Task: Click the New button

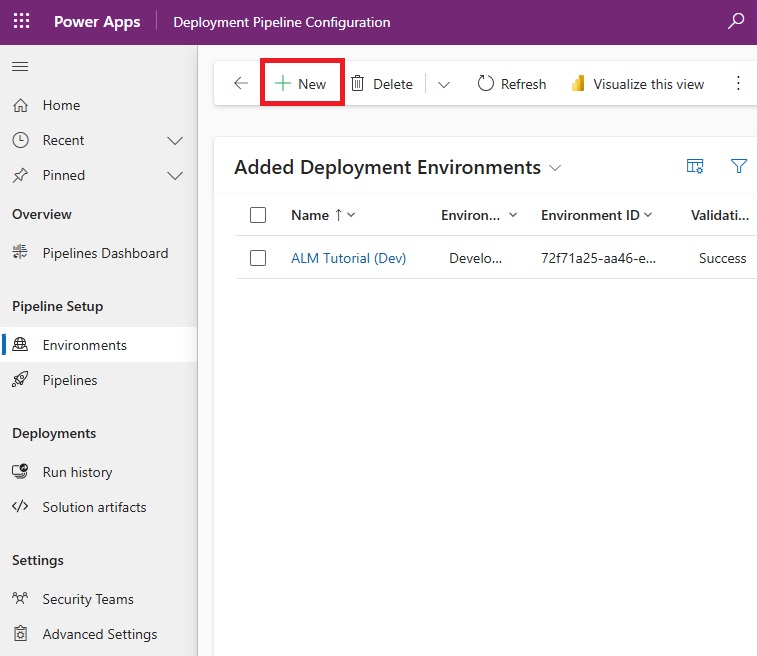Action: point(301,84)
